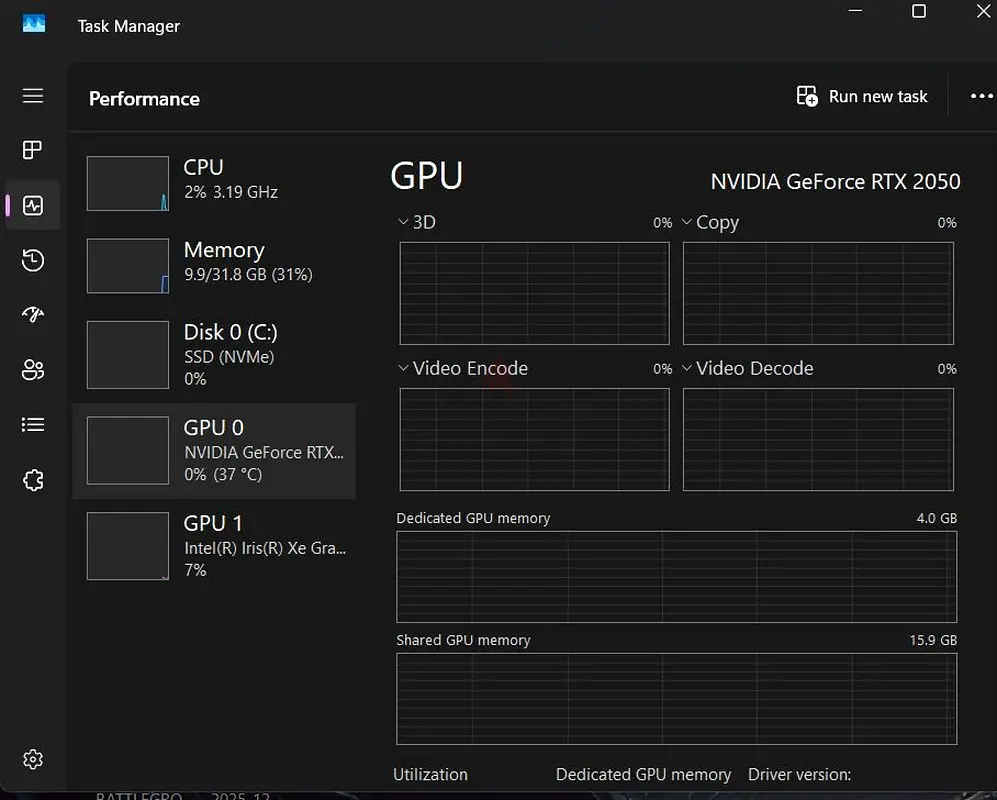Click the Dedicated GPU memory graph

coord(676,577)
